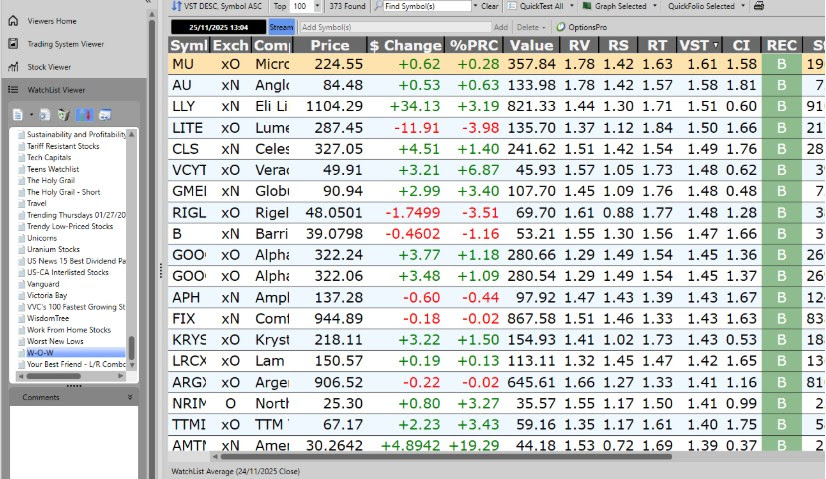This screenshot has height=479, width=826.
Task: Open the QuickTest All dropdown arrow
Action: coord(572,6)
